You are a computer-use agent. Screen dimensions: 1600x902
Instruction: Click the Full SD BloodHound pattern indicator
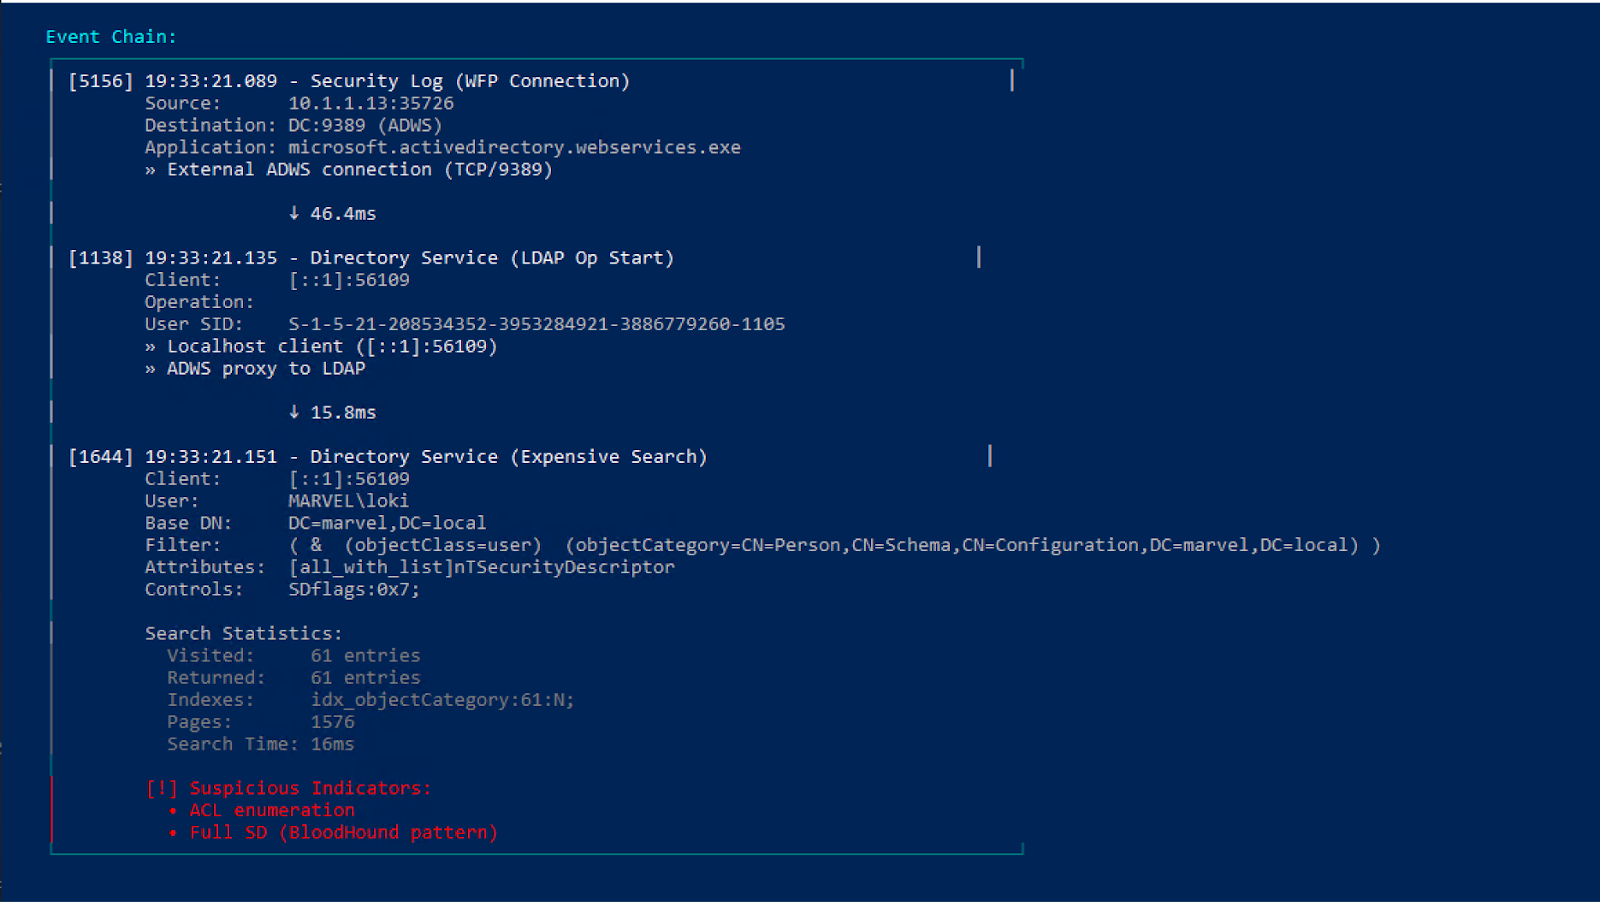pyautogui.click(x=343, y=832)
